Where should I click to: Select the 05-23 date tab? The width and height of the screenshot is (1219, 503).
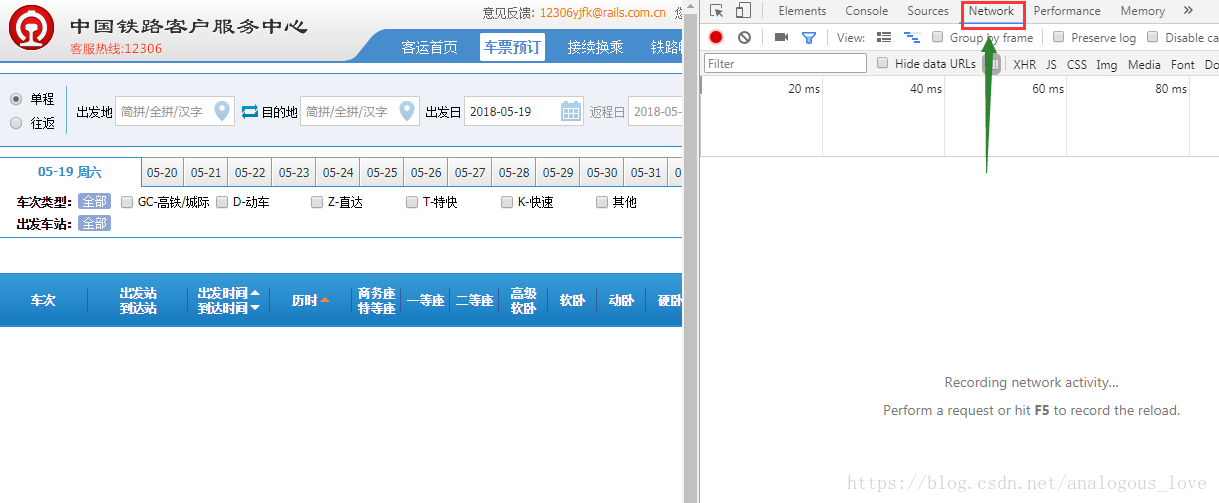click(x=294, y=172)
